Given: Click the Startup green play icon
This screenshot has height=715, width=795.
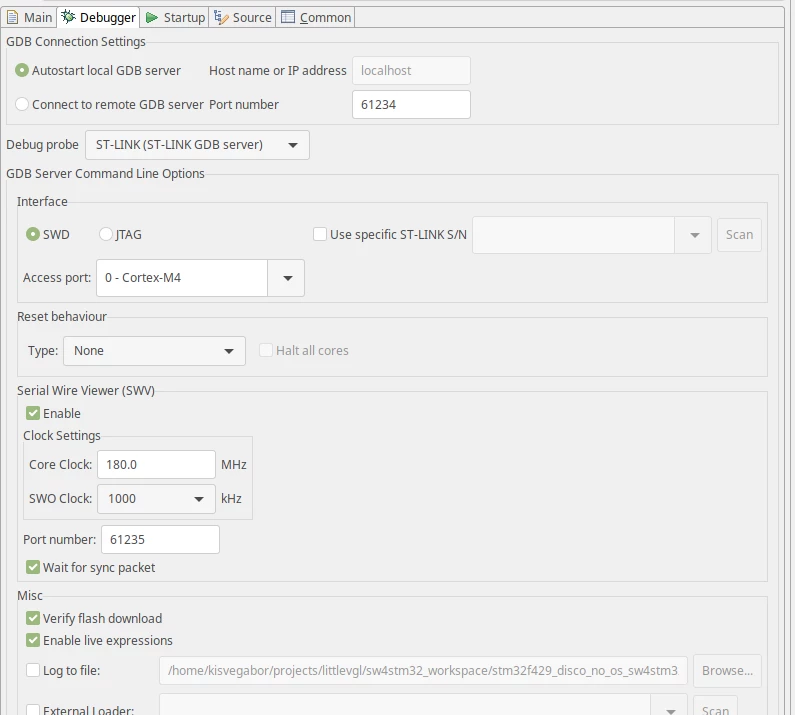Looking at the screenshot, I should click(152, 18).
